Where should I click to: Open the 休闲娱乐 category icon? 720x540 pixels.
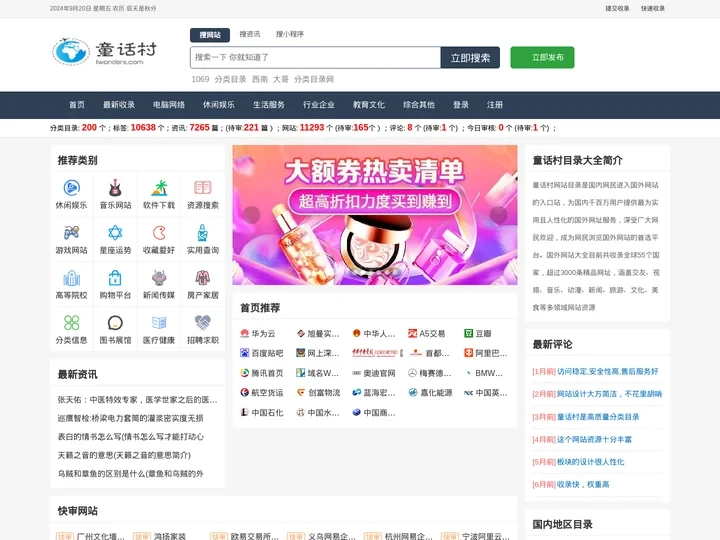coord(71,188)
